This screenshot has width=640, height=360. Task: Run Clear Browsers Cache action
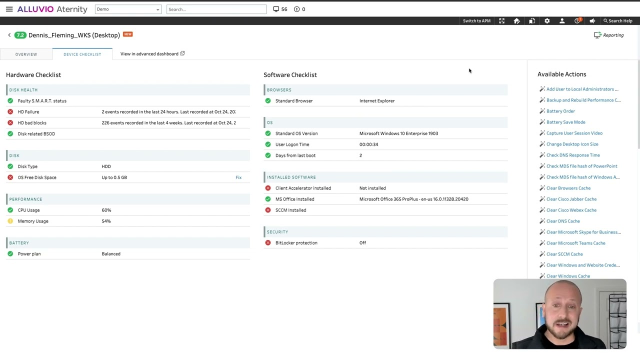click(x=569, y=188)
